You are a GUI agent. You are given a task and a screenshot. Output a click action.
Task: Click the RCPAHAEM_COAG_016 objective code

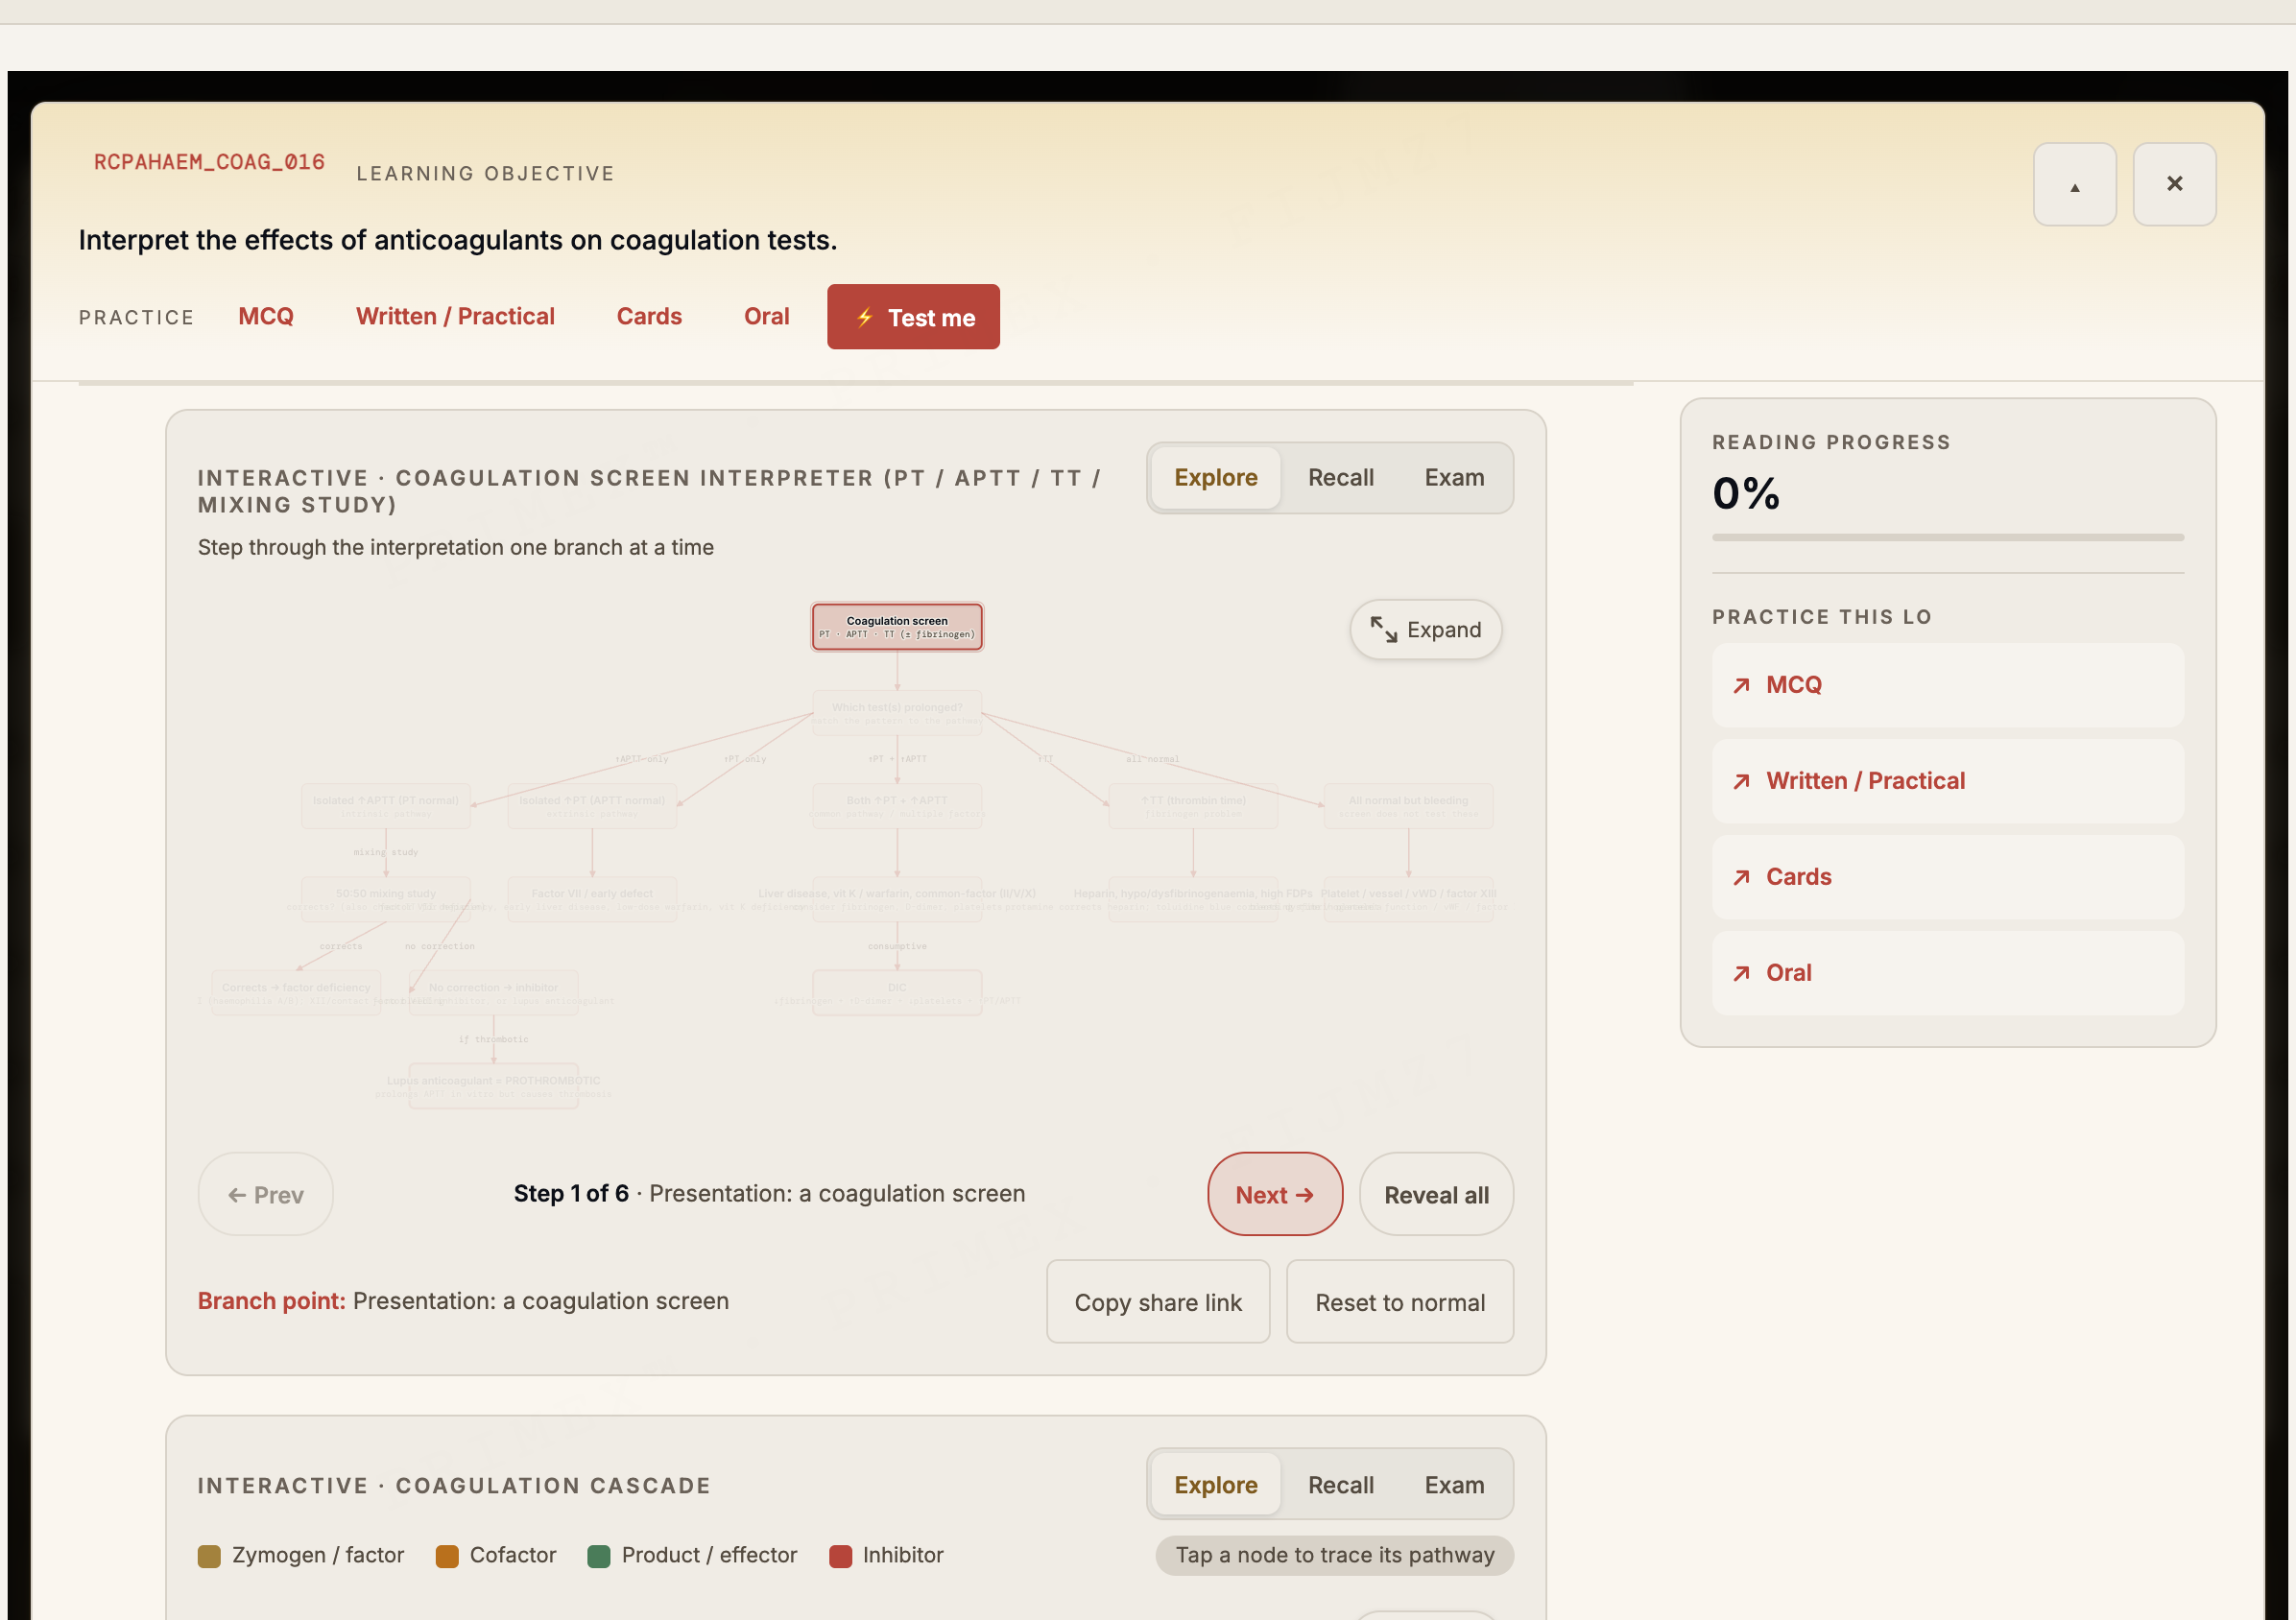point(209,162)
